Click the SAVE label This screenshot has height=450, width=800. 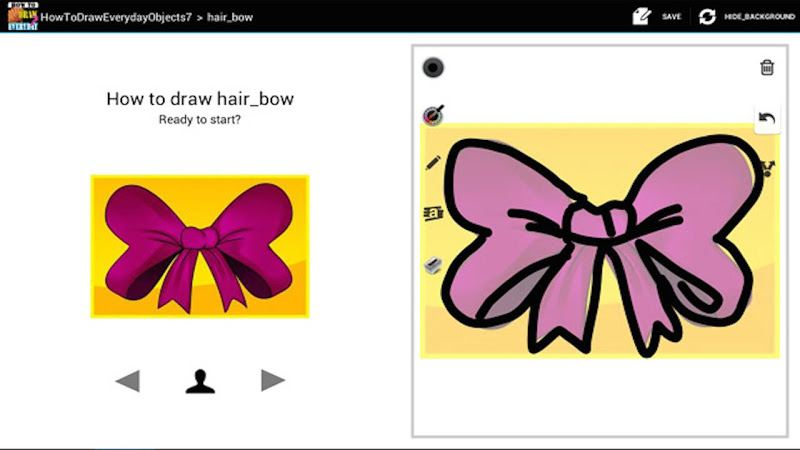click(671, 17)
